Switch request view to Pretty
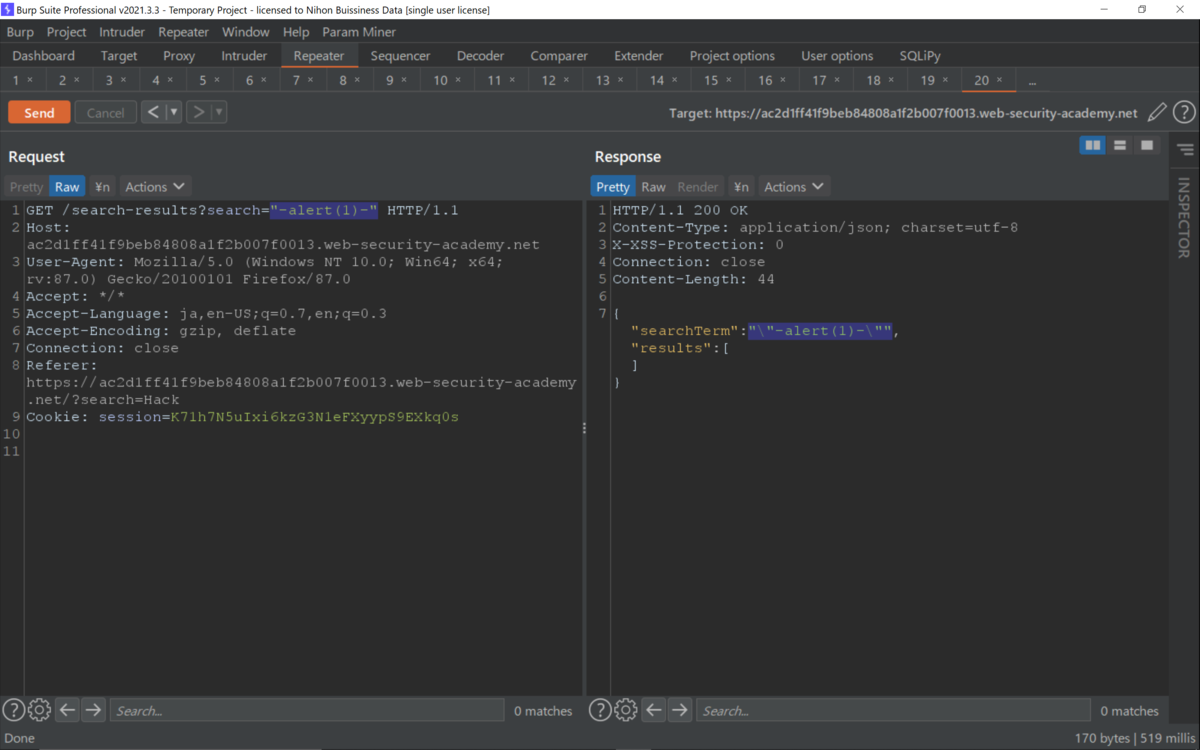The width and height of the screenshot is (1200, 750). (27, 186)
